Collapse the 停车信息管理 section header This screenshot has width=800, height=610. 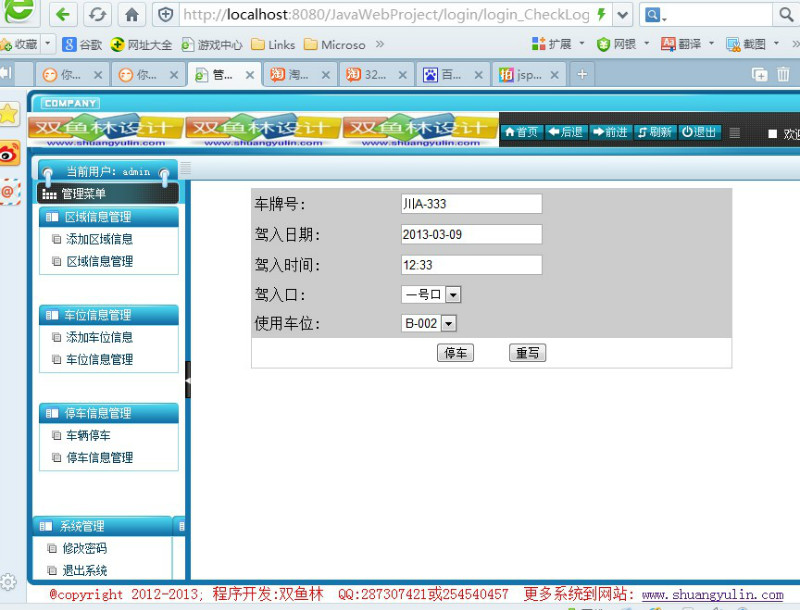[109, 413]
